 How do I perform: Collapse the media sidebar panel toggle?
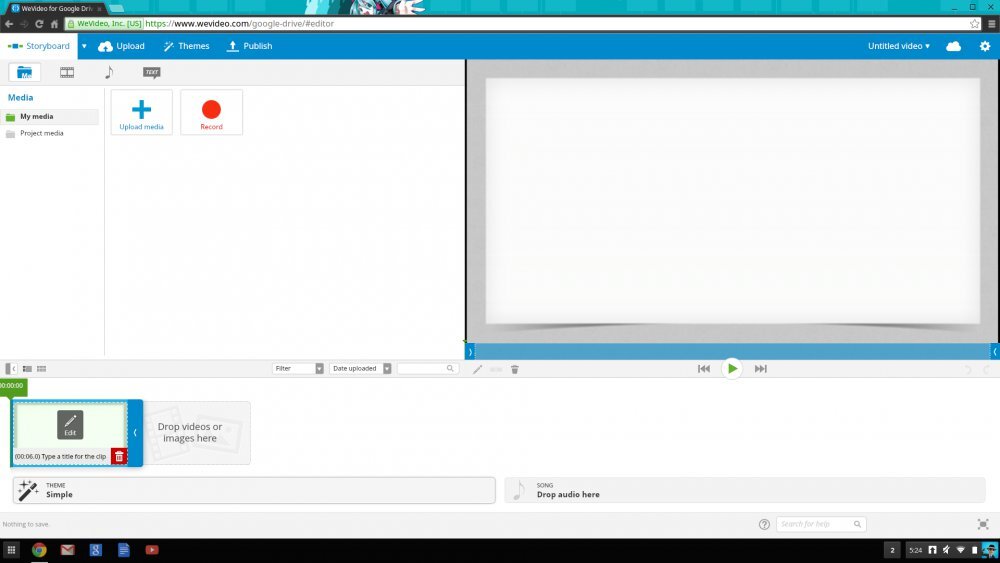coord(11,369)
